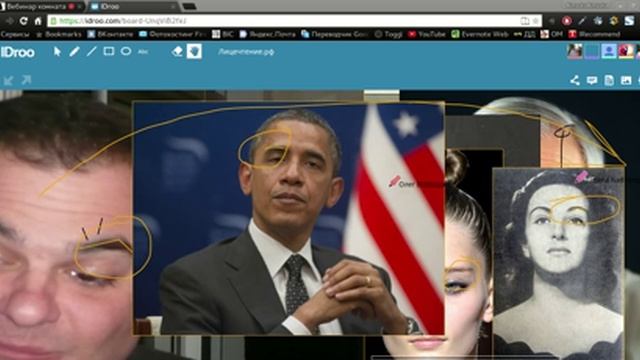Open the Фотохостинг bookmark
The image size is (640, 360).
pos(173,34)
